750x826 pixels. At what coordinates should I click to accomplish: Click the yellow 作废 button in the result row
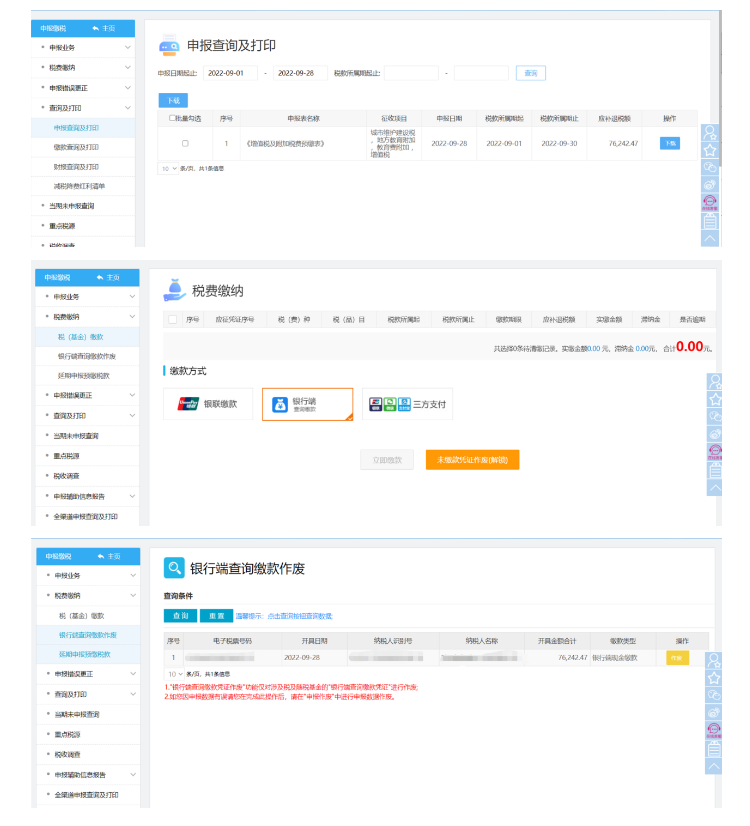pos(677,658)
